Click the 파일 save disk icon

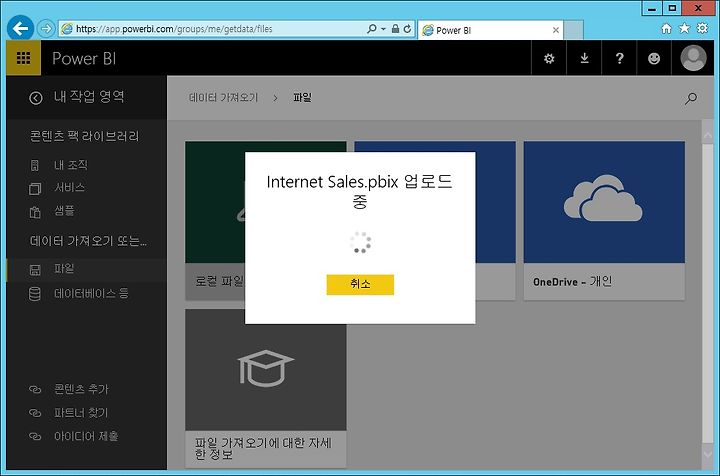pyautogui.click(x=35, y=270)
